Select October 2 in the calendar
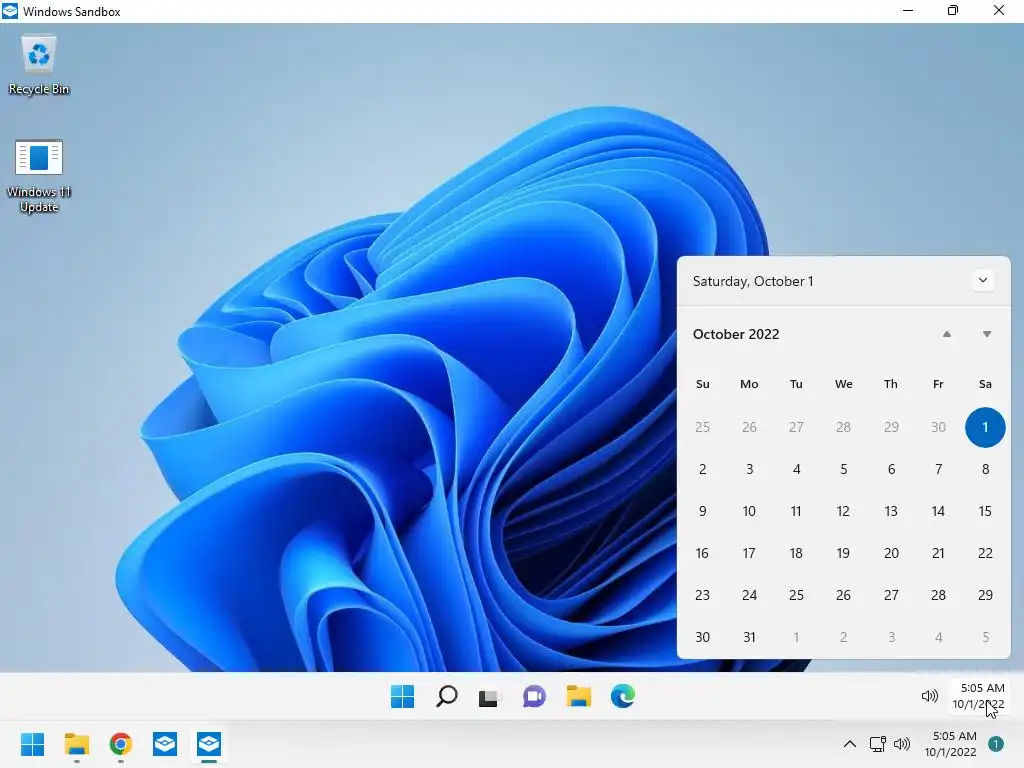Viewport: 1024px width, 768px height. pyautogui.click(x=703, y=469)
